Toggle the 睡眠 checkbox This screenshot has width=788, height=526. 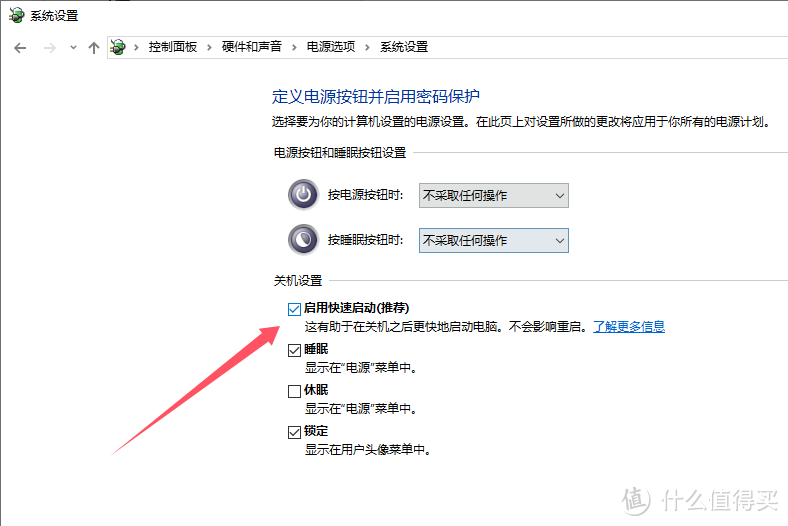coord(294,350)
